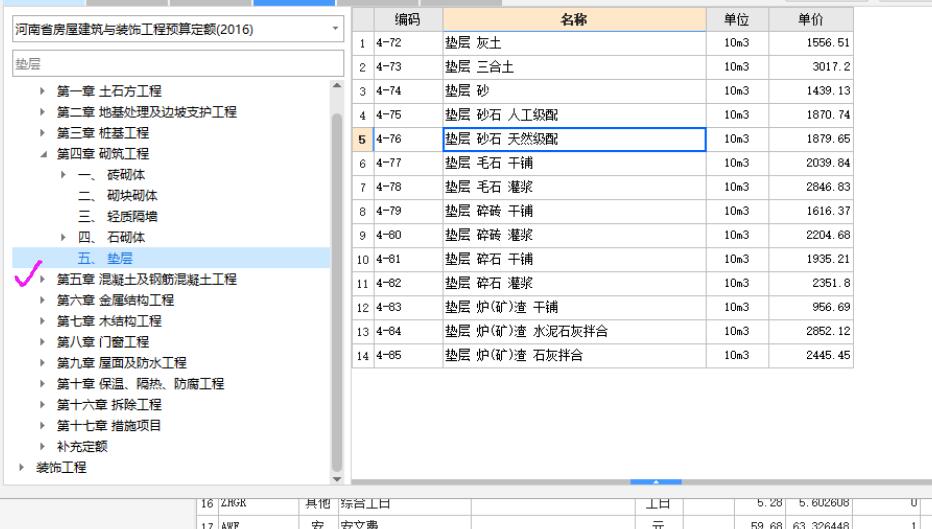This screenshot has height=529, width=932.
Task: Select 垫层 碎砖 灌浆 cell
Action: 574,235
